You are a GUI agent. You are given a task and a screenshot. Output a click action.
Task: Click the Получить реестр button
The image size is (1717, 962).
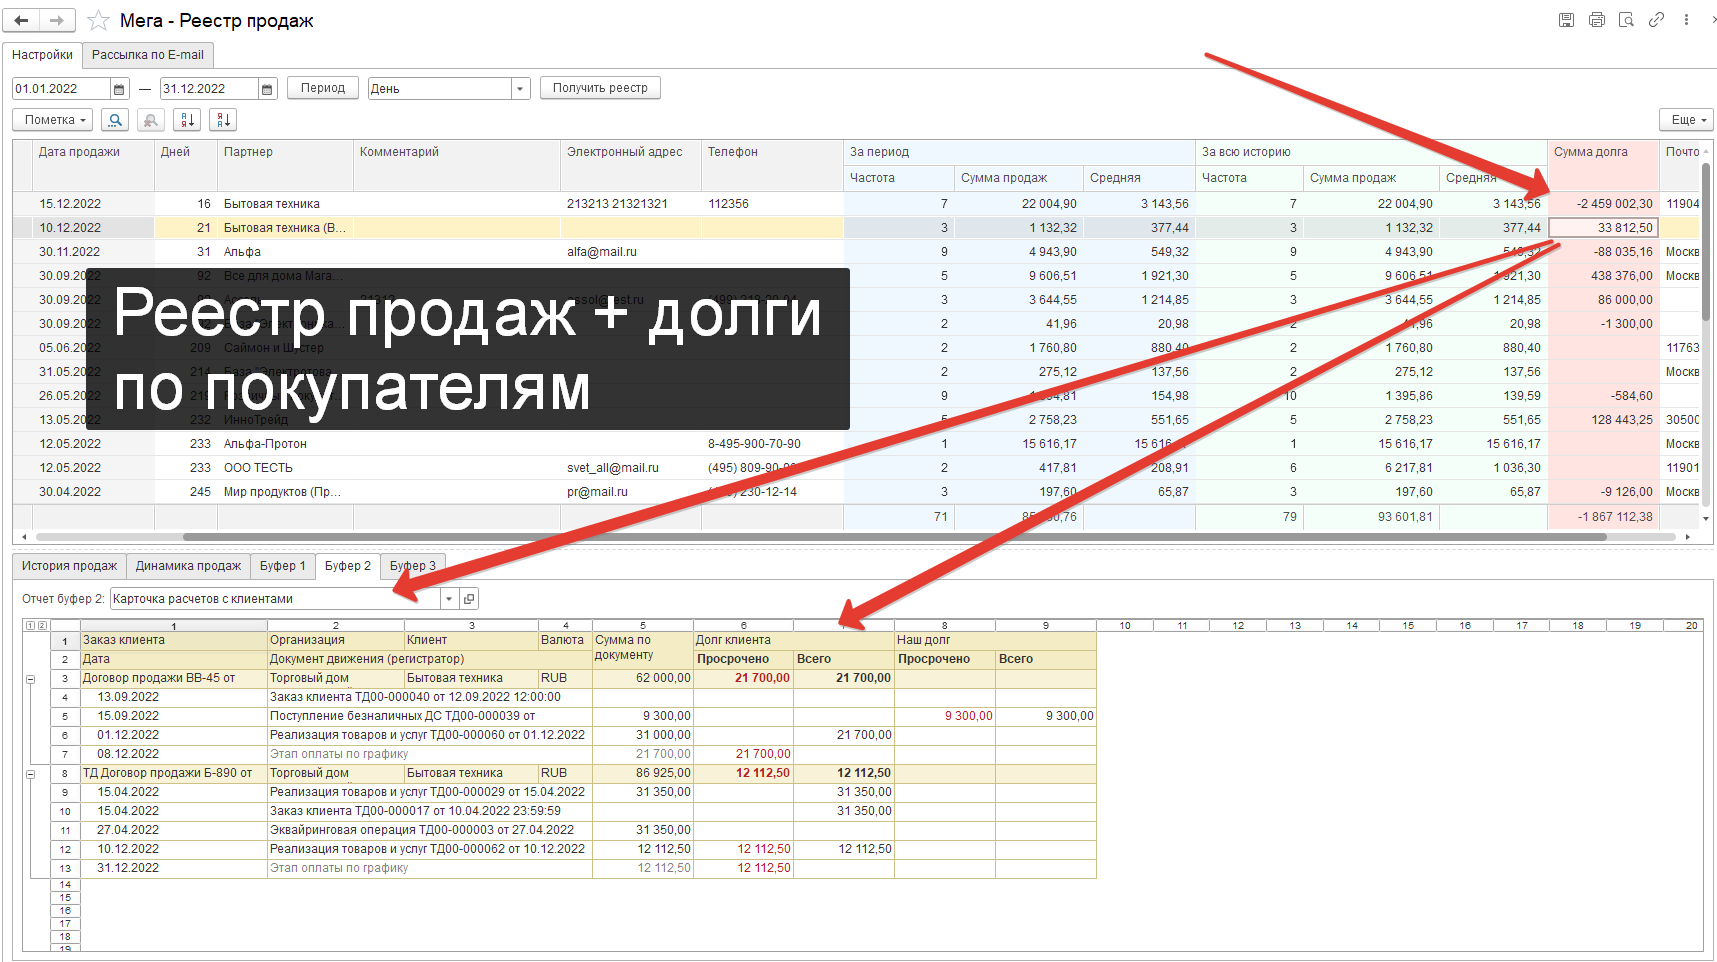tap(600, 88)
